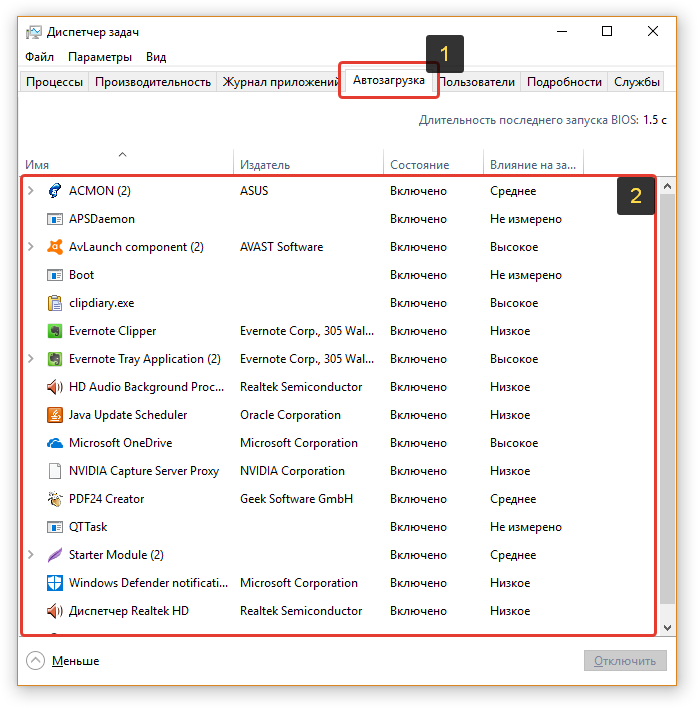
Task: Expand the Starter Module (2) group
Action: coord(31,555)
